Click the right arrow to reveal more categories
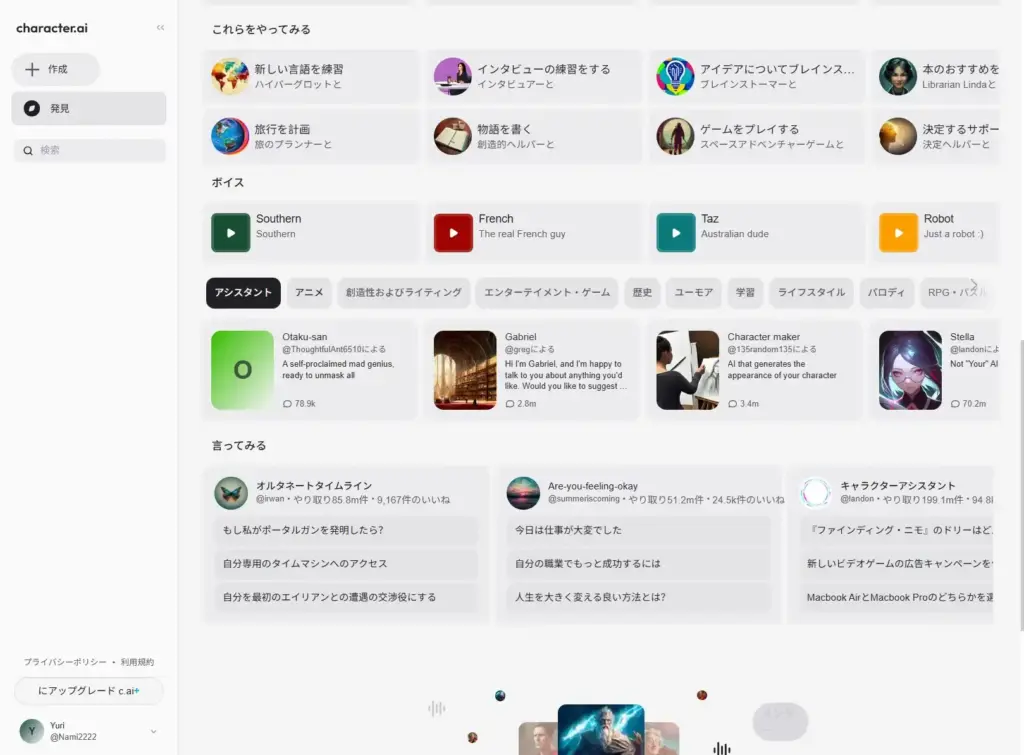The height and width of the screenshot is (755, 1024). click(975, 284)
